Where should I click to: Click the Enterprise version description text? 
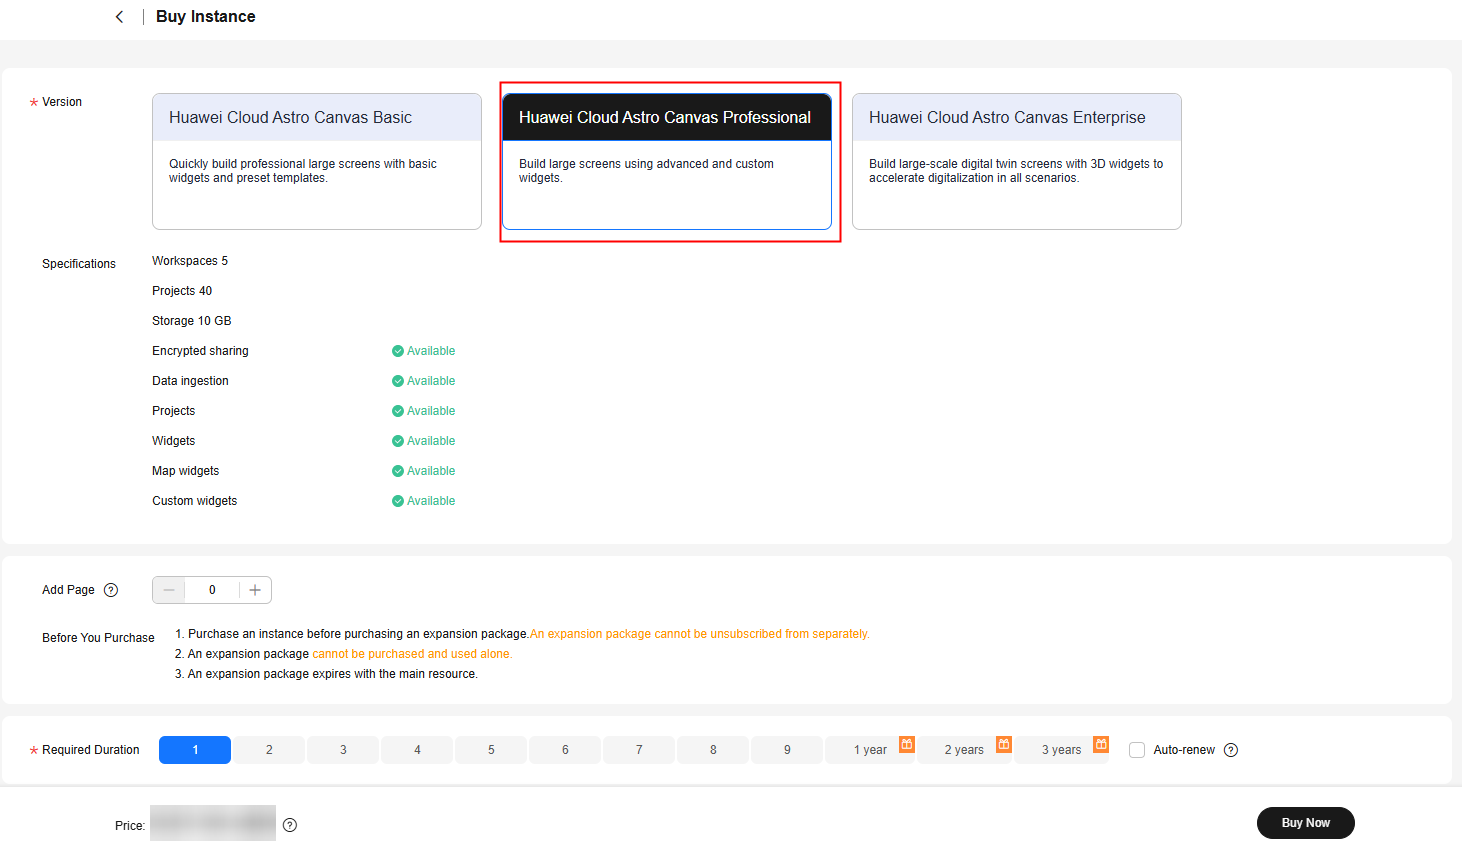(1016, 171)
